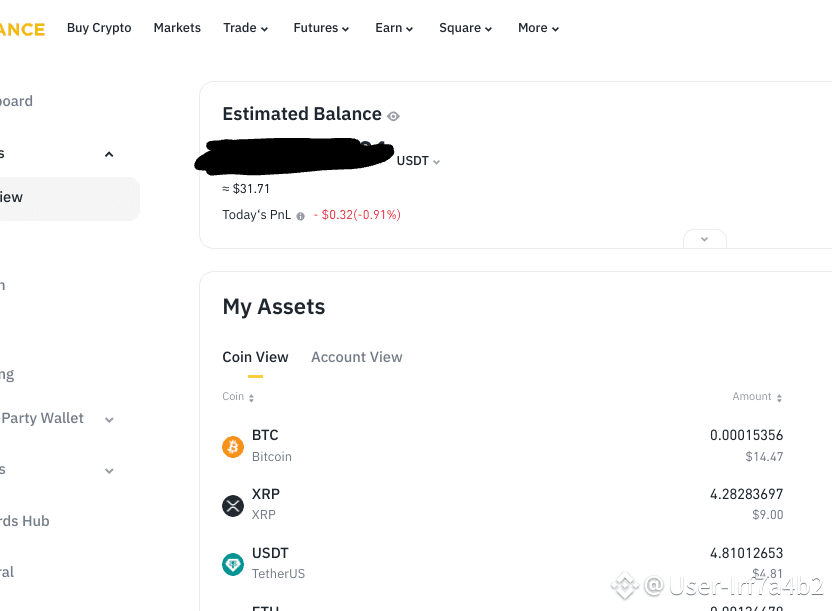Click the XRP coin icon
The image size is (832, 611).
pos(233,505)
